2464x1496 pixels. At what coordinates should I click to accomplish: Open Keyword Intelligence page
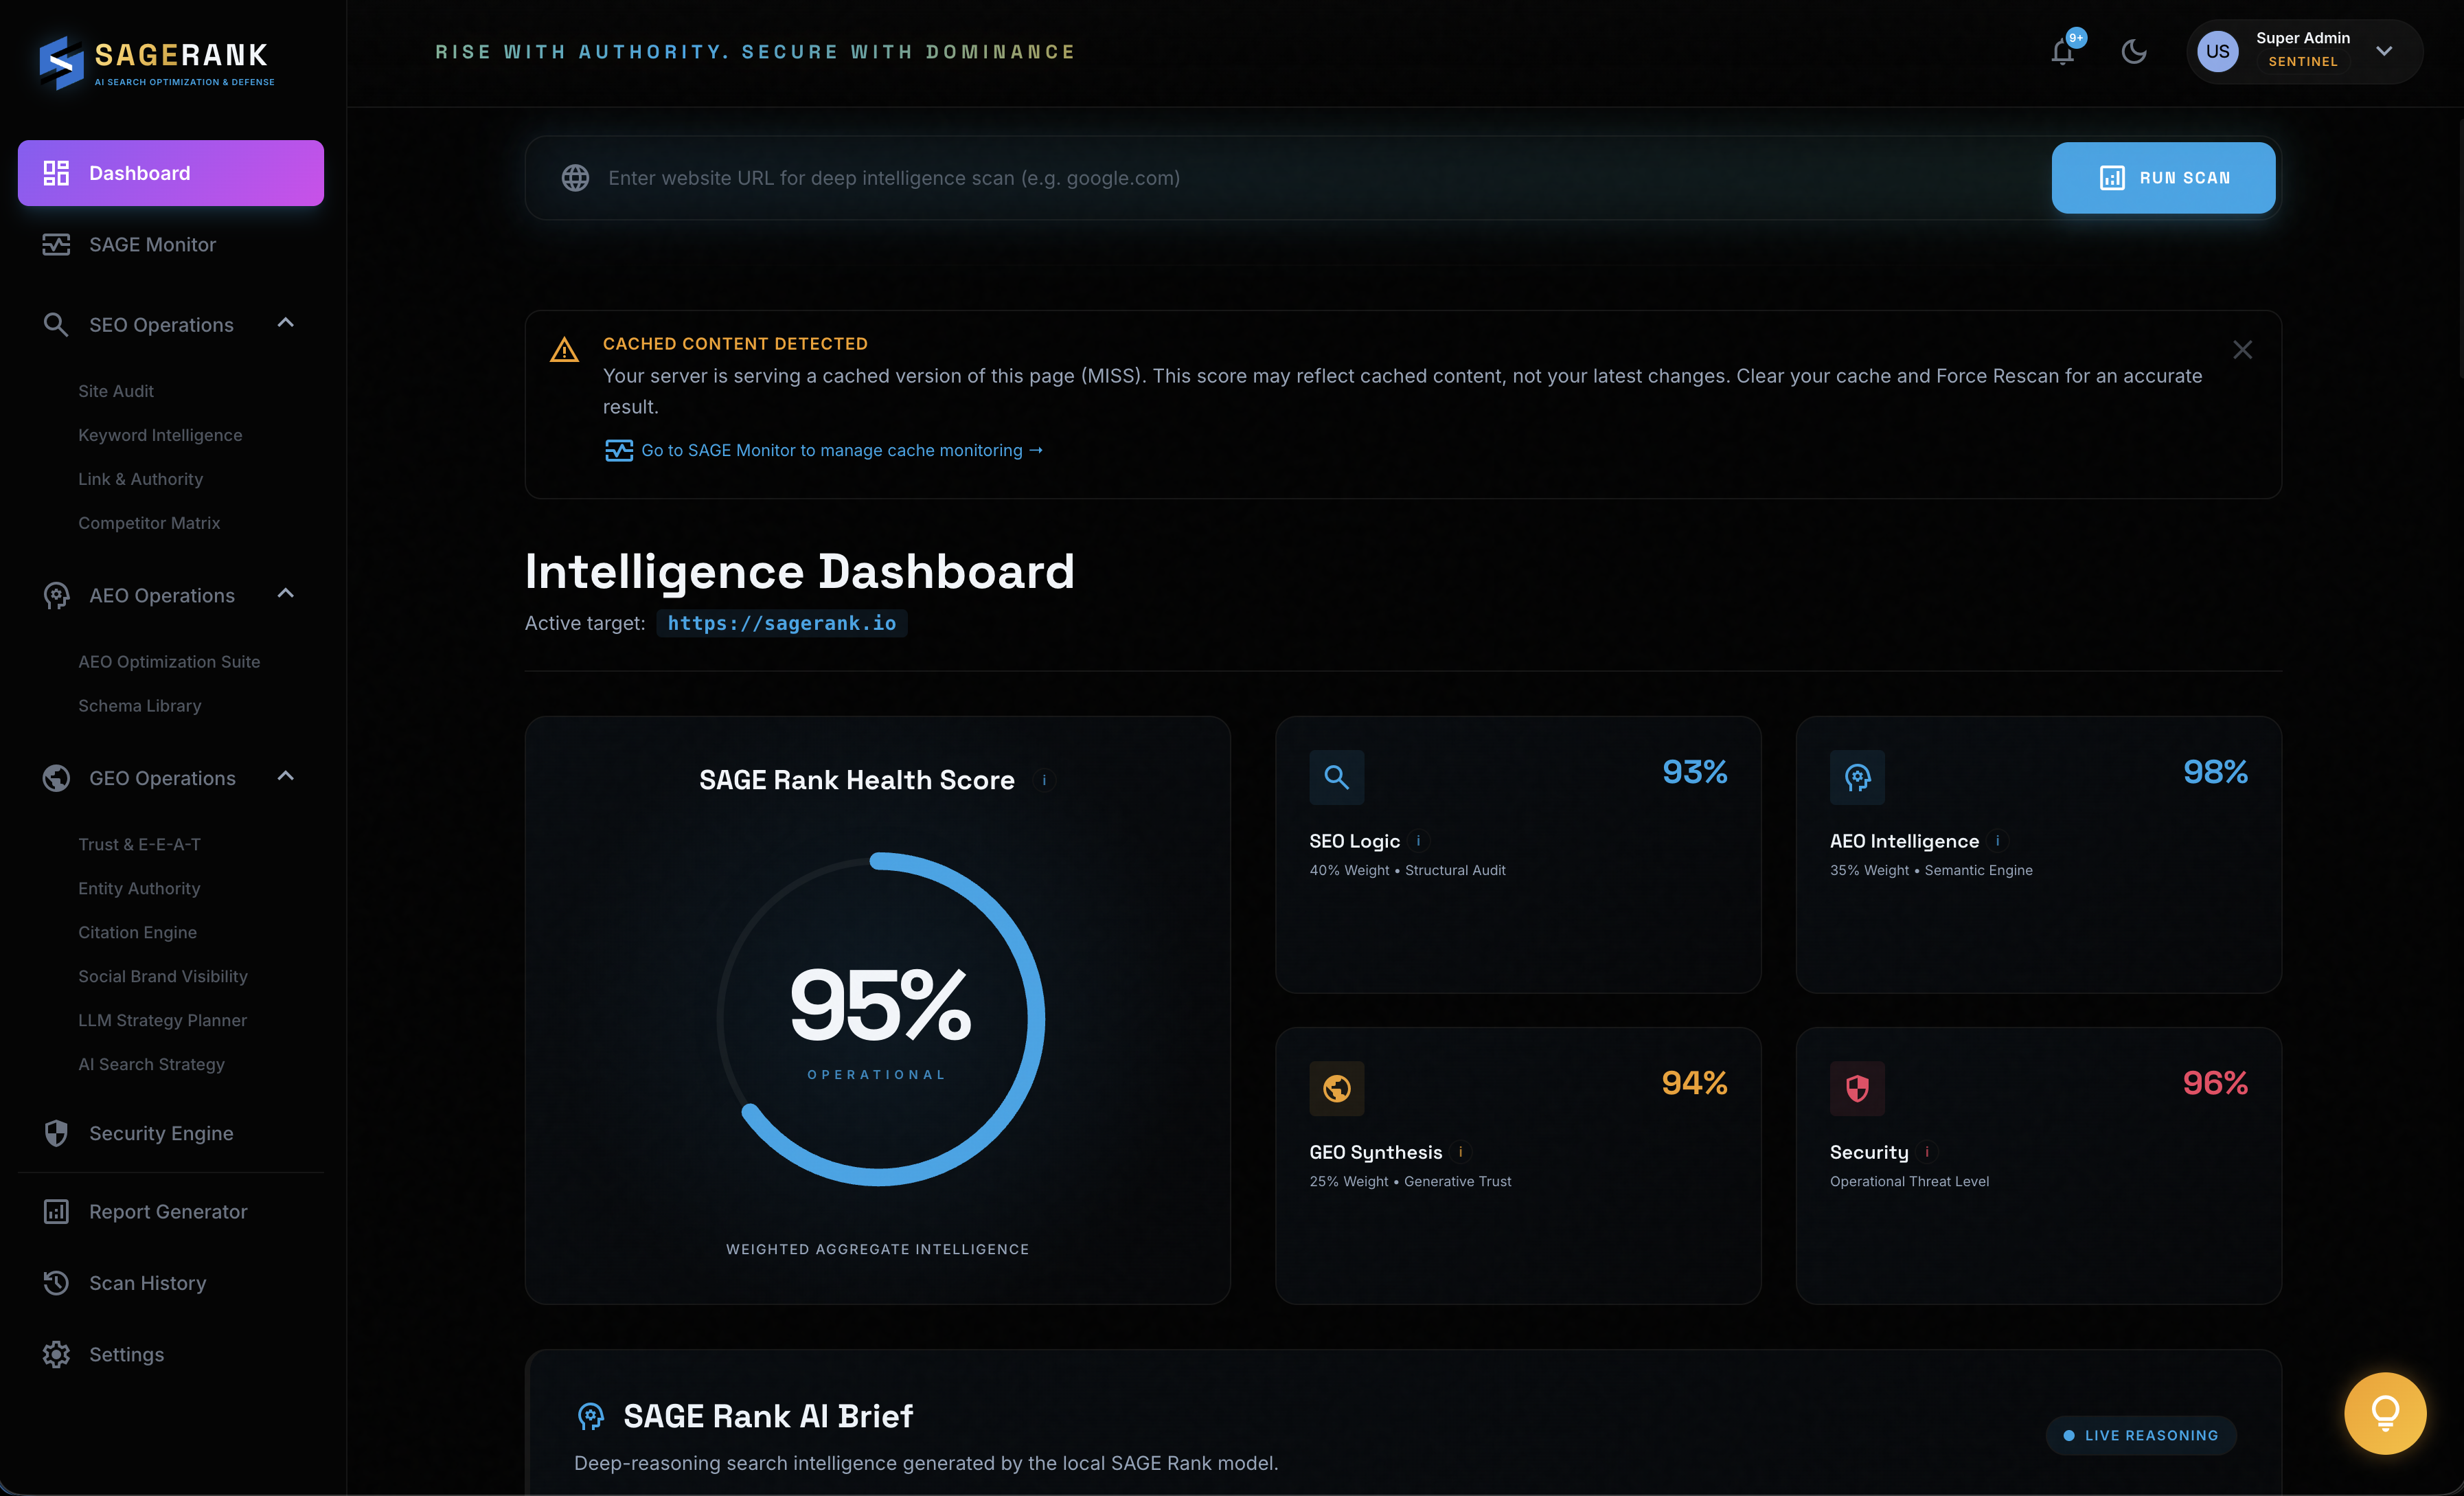(x=160, y=435)
